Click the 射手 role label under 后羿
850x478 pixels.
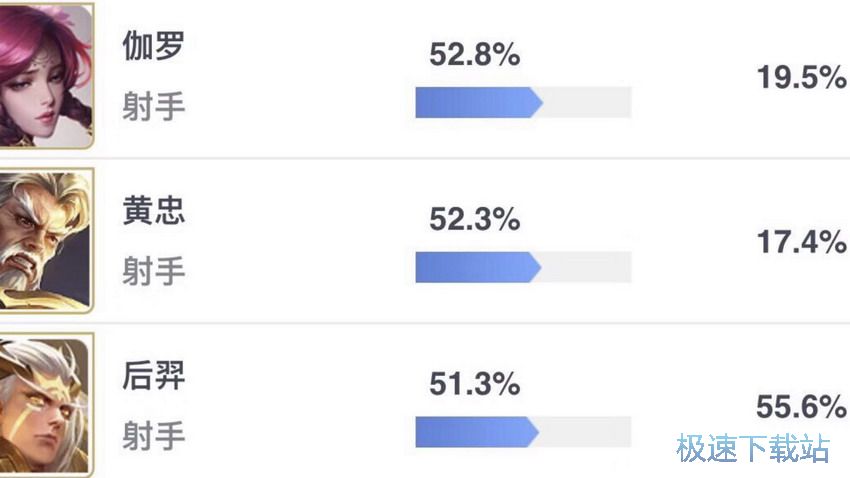pos(154,436)
